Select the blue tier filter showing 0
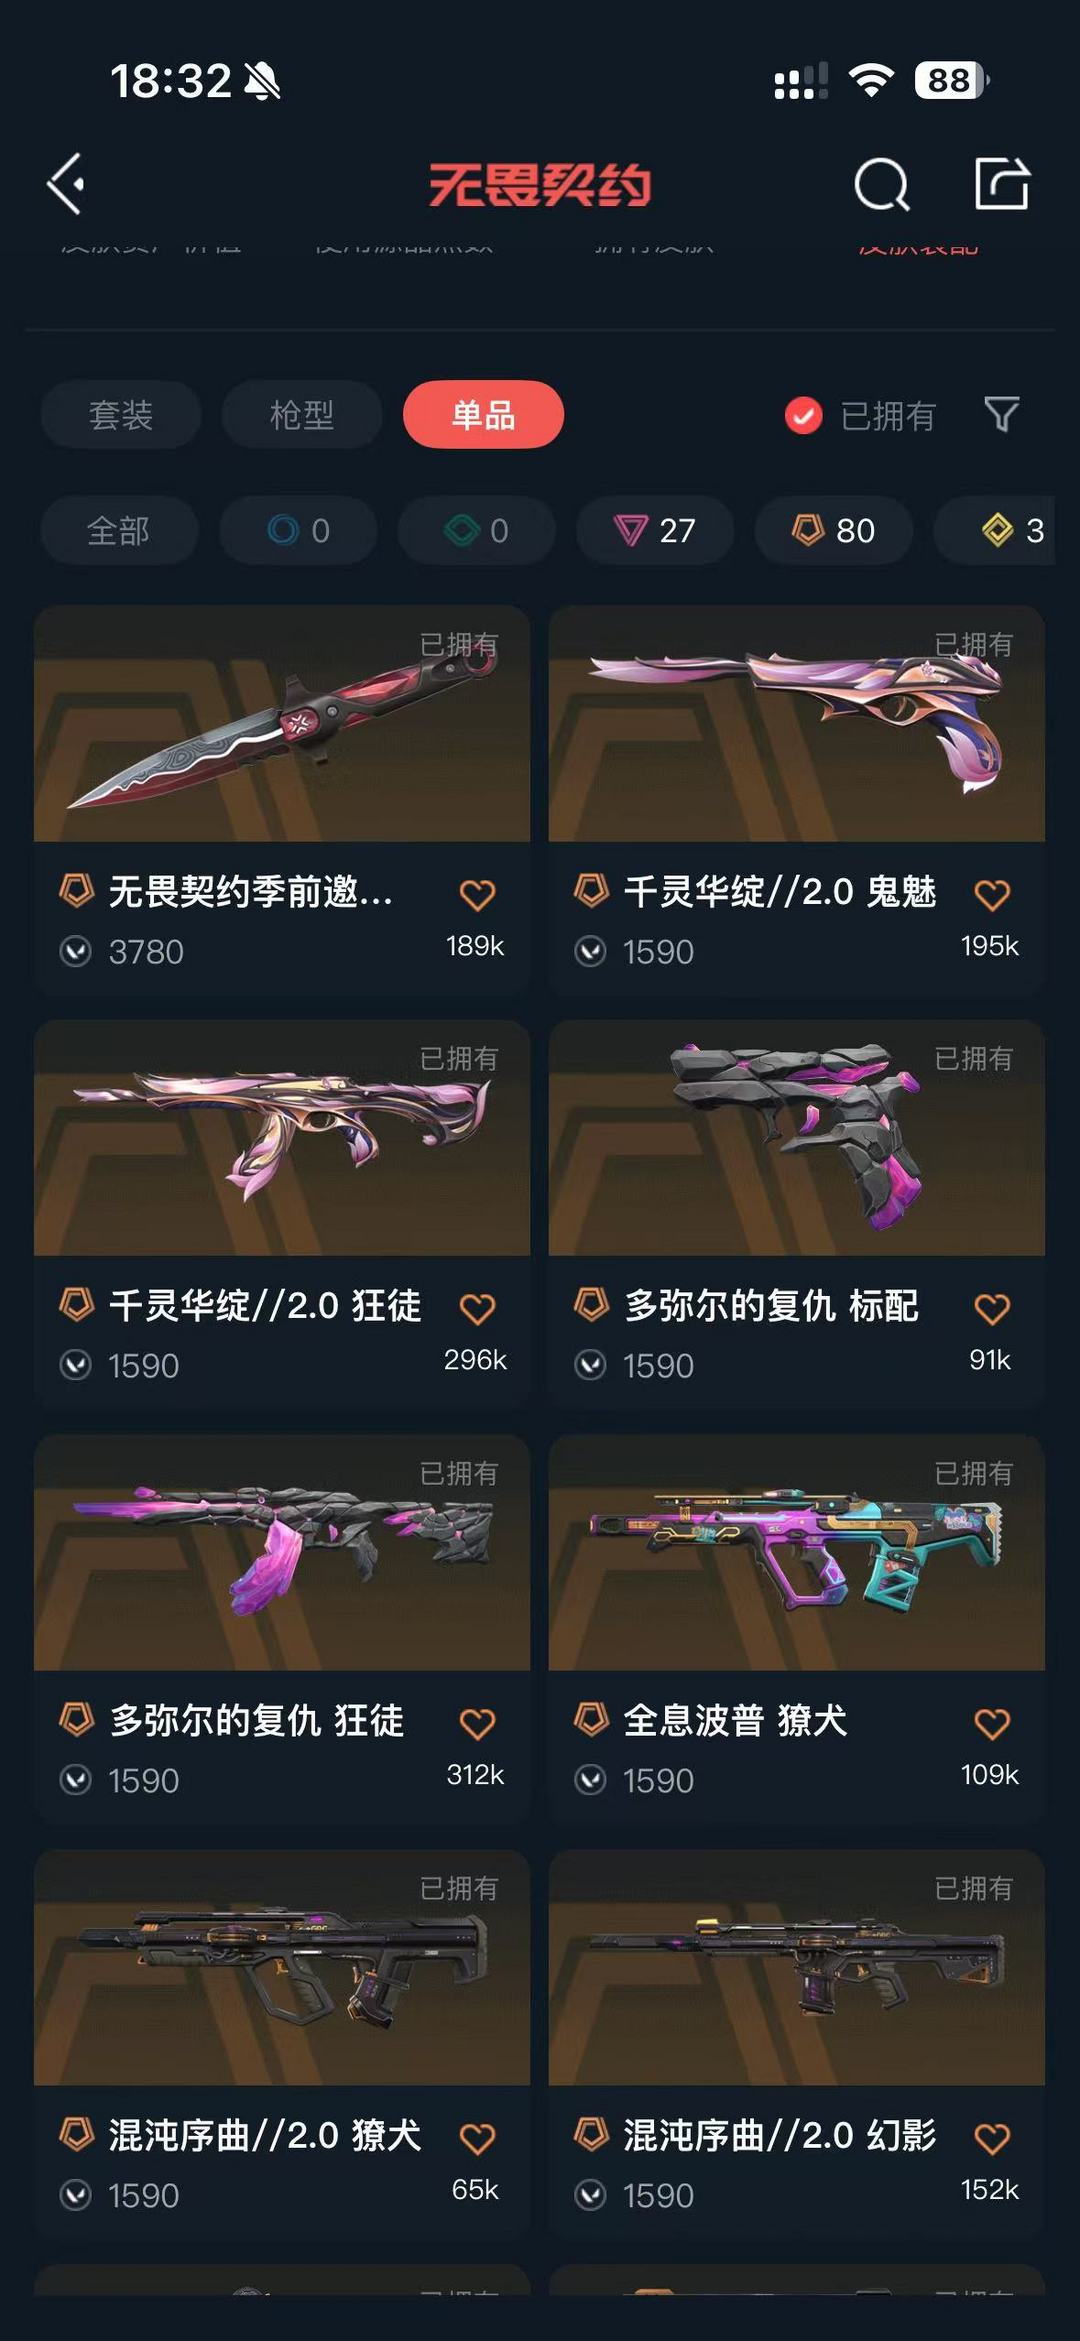This screenshot has height=2341, width=1080. click(298, 530)
